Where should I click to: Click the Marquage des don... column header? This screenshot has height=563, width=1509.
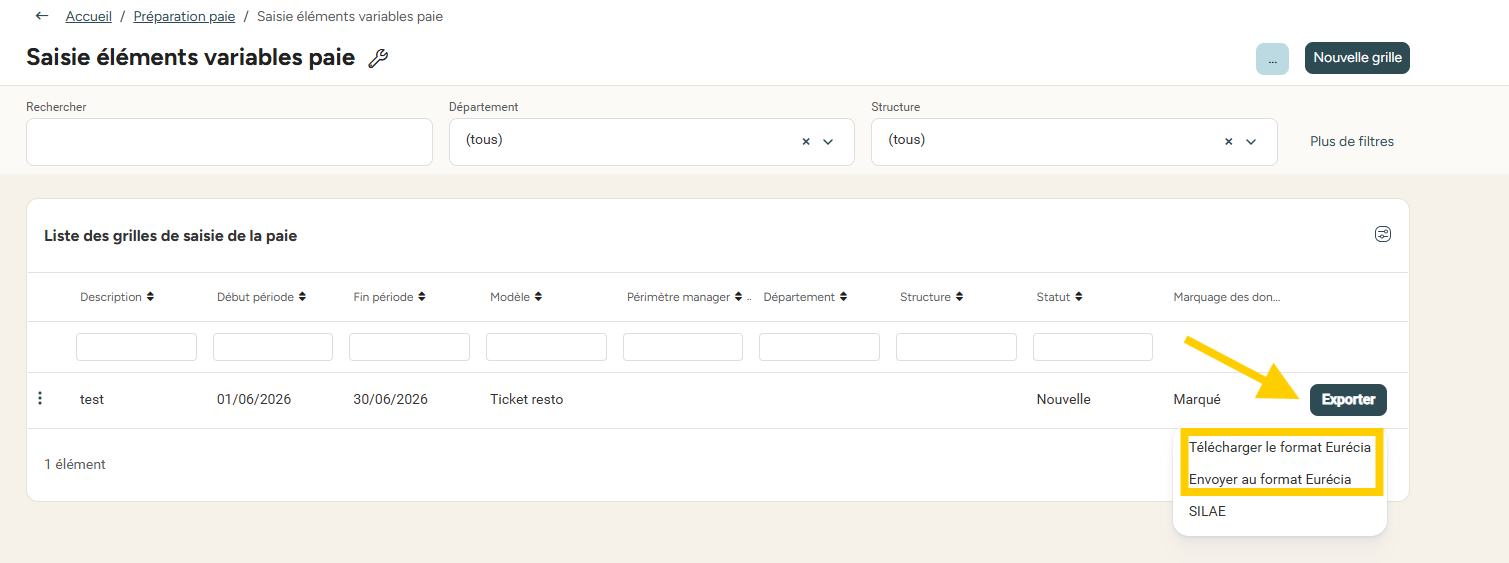(x=1227, y=297)
